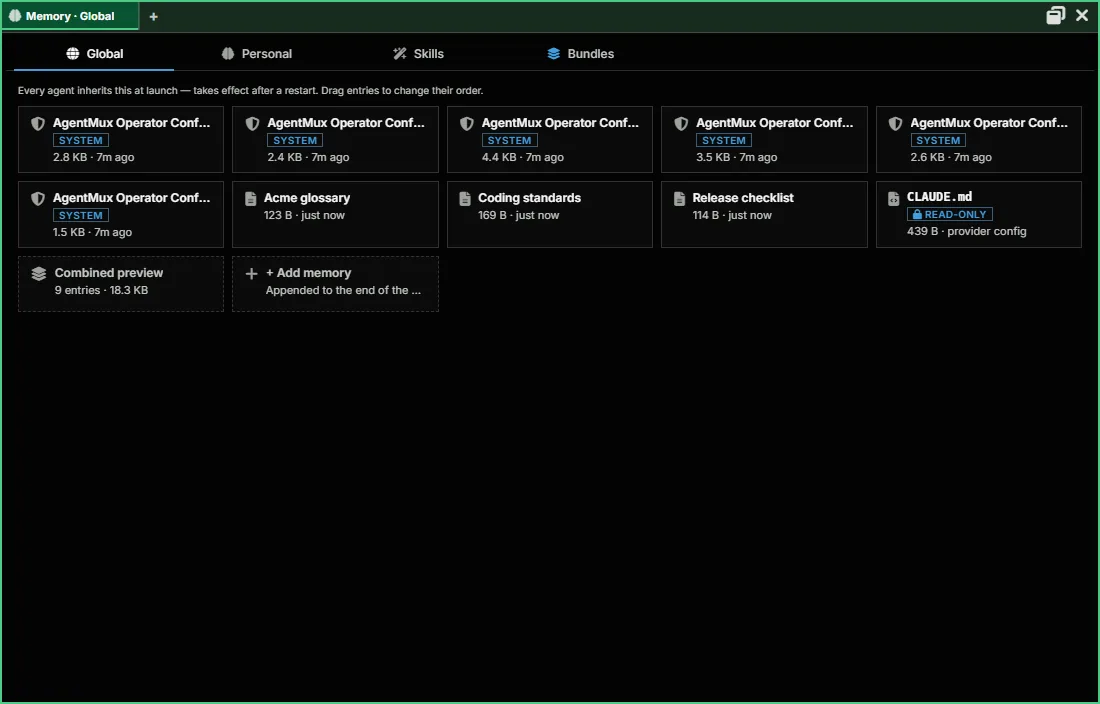Image resolution: width=1100 pixels, height=704 pixels.
Task: Open the CLAUDE.md entry
Action: click(x=979, y=215)
